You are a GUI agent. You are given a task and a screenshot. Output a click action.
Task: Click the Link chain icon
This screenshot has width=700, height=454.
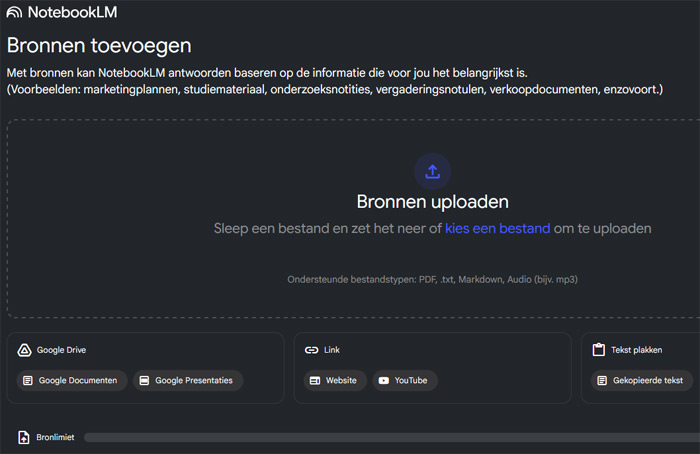311,350
